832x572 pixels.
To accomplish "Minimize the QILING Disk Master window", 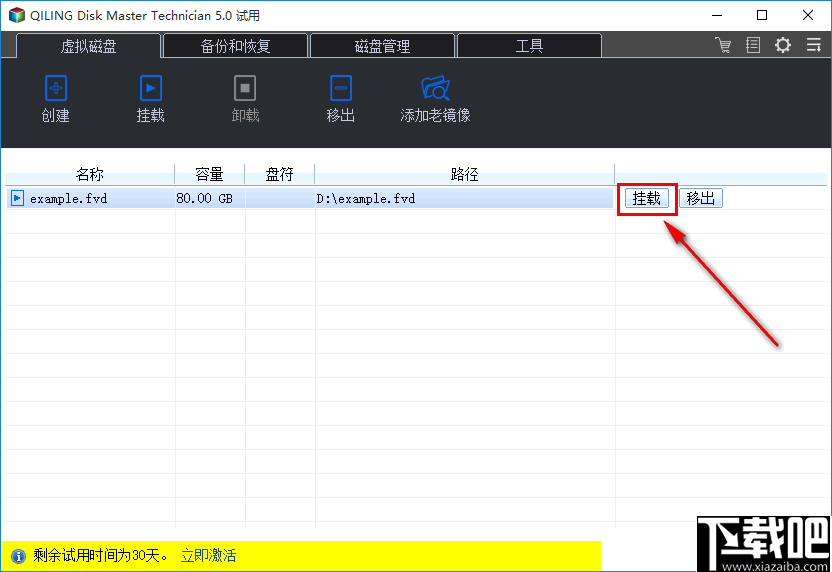I will pyautogui.click(x=717, y=15).
